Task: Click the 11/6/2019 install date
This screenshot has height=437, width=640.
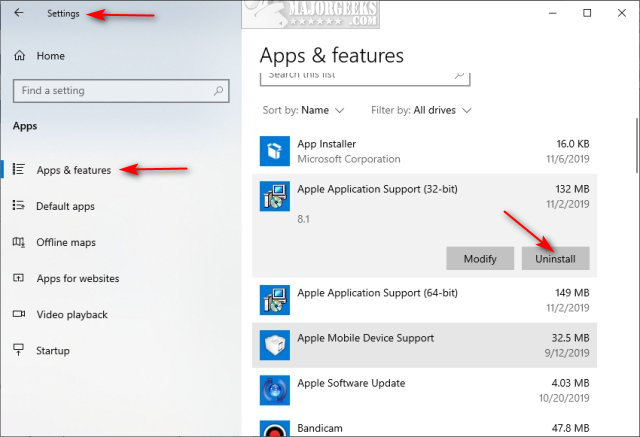Action: click(568, 159)
